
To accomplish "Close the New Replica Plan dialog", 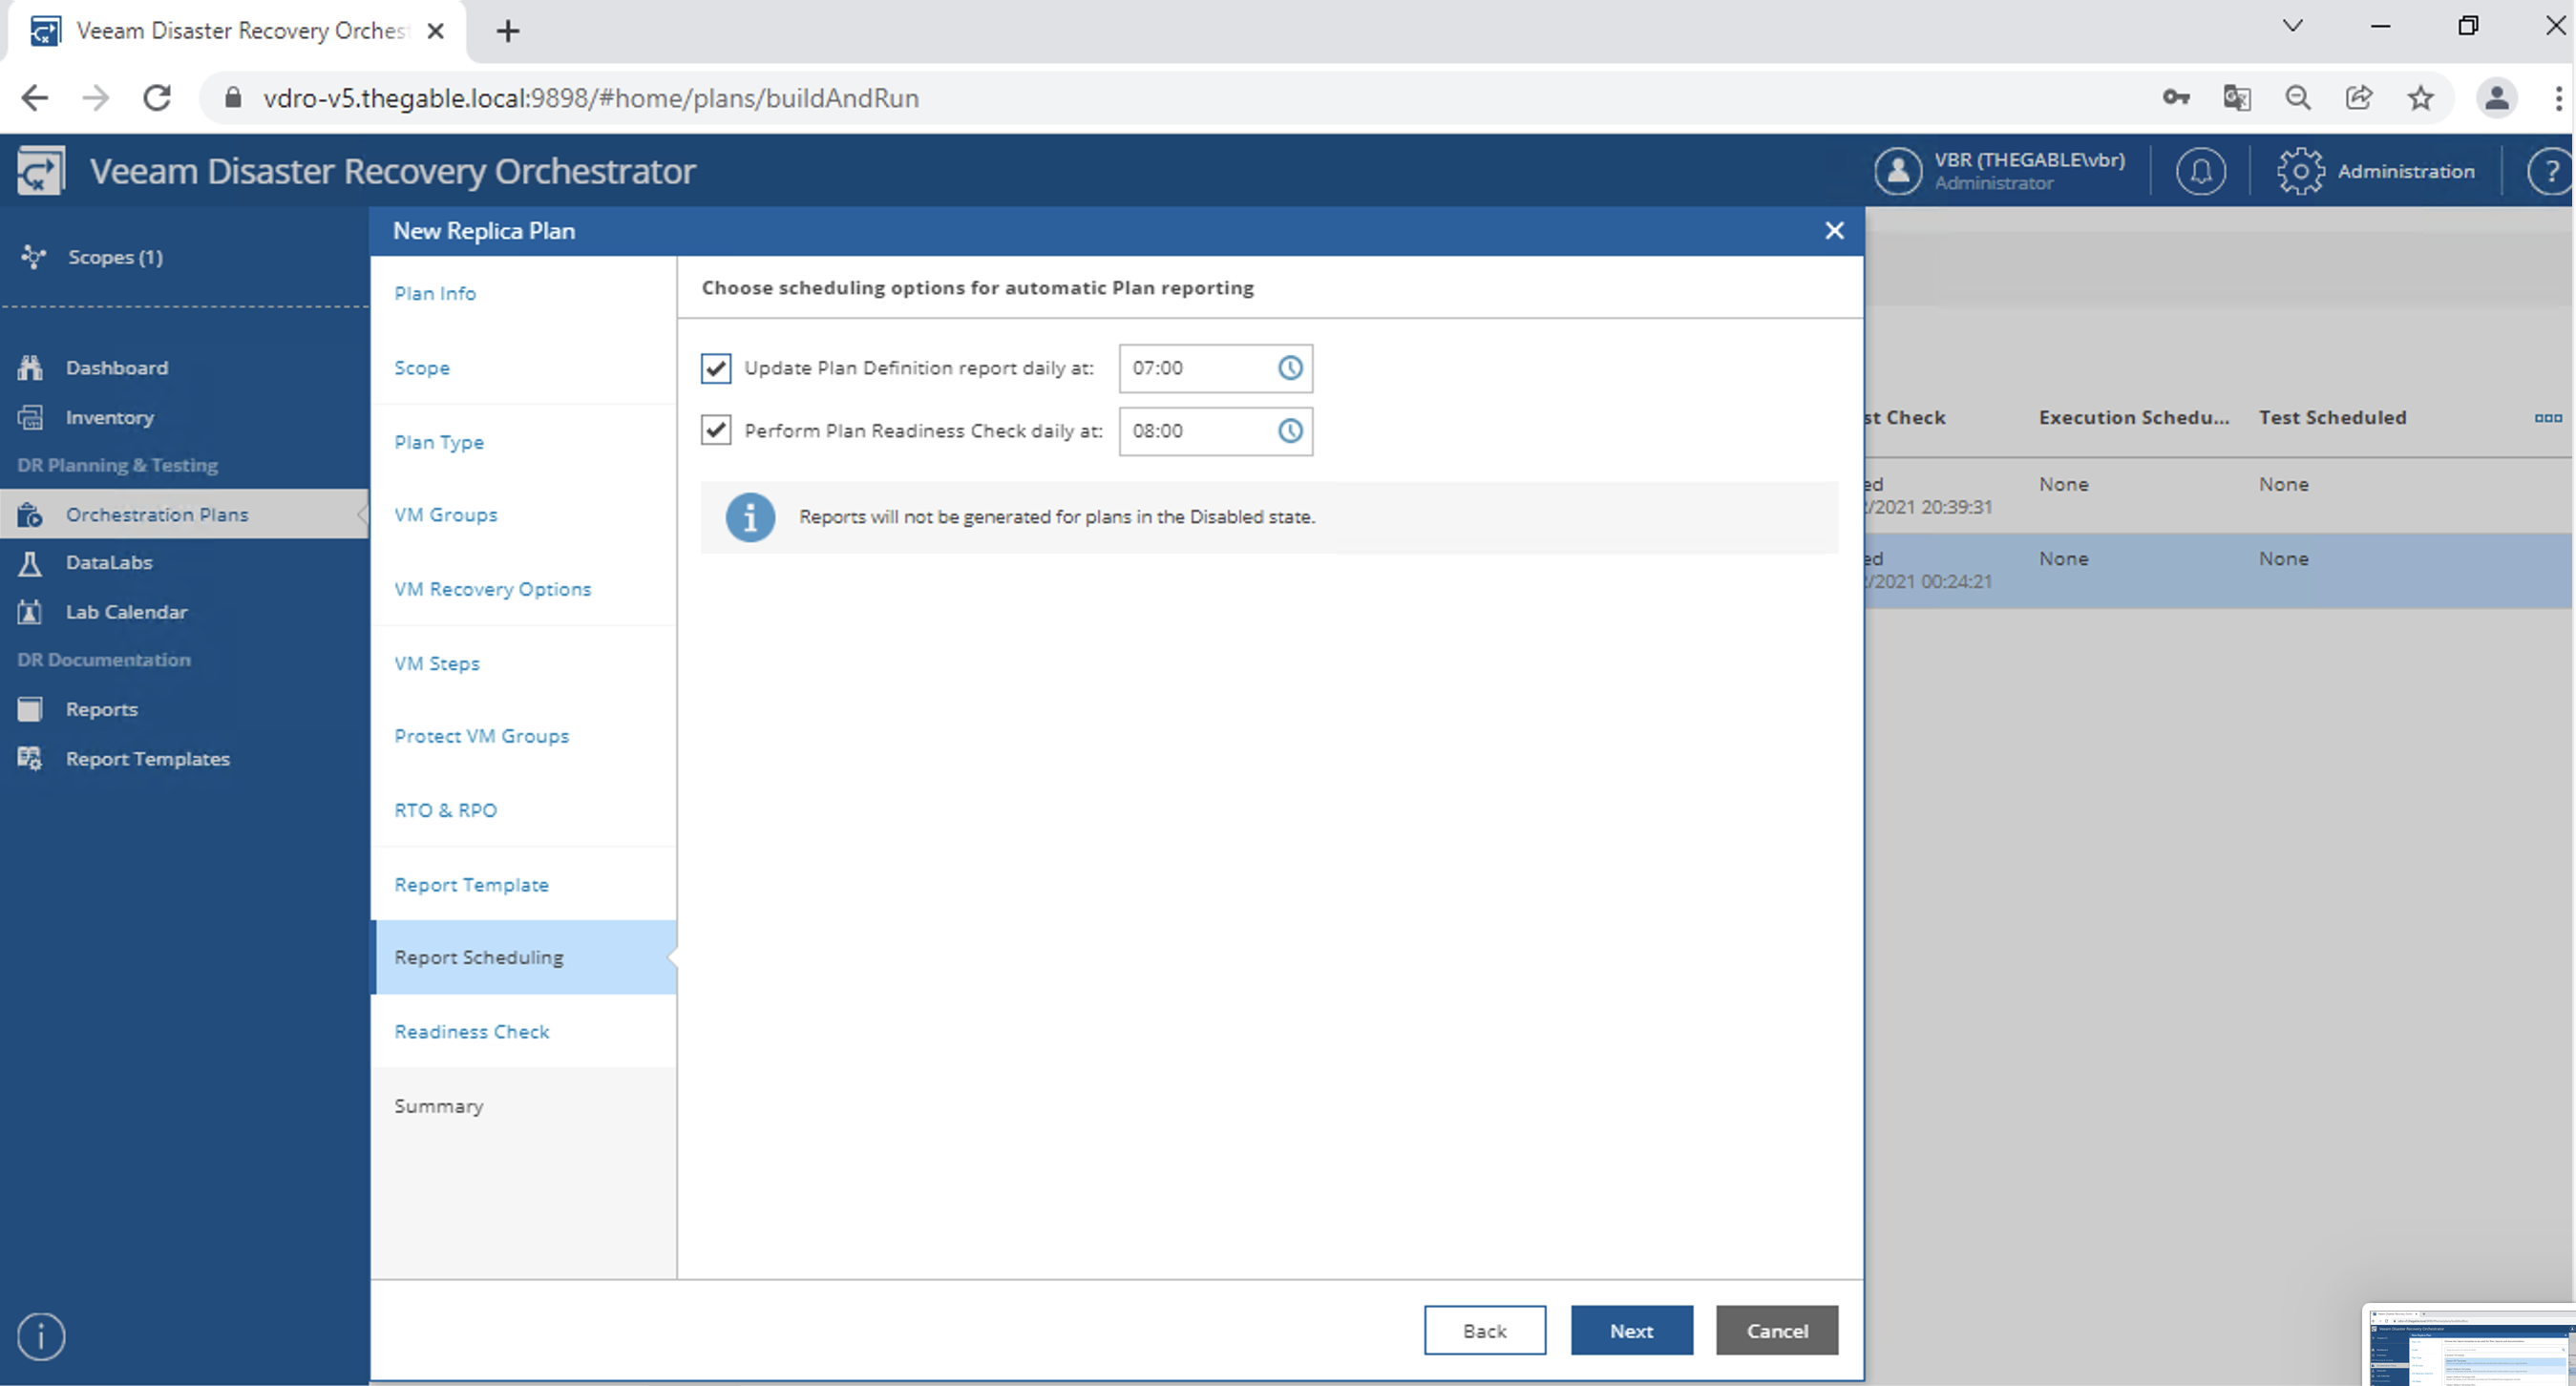I will pos(1834,231).
